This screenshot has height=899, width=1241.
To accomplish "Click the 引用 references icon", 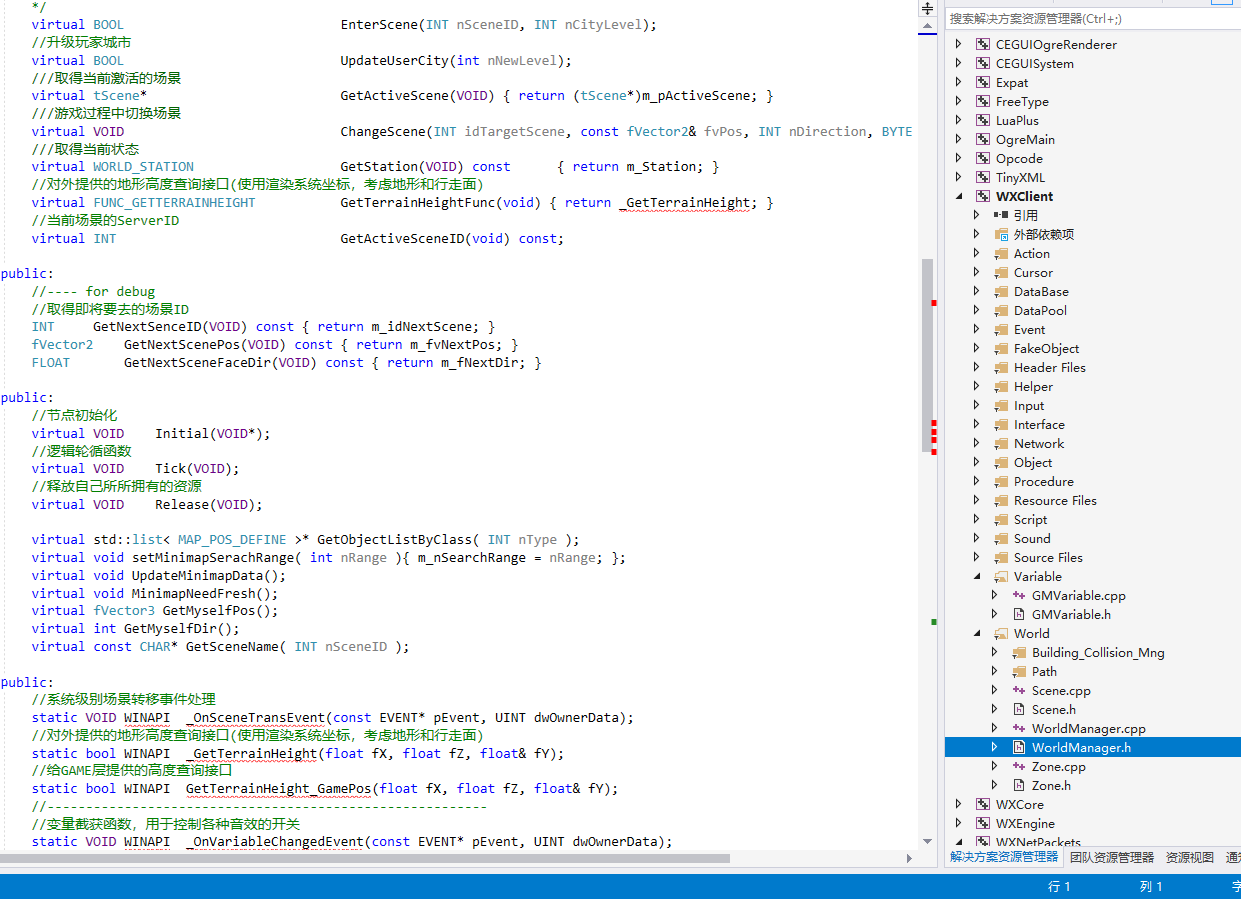I will (1001, 216).
